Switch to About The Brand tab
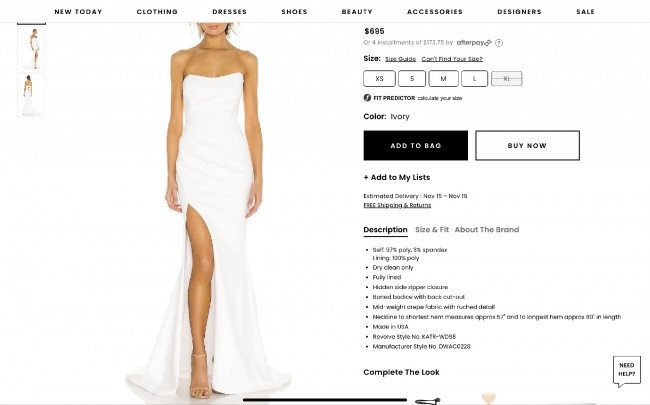The image size is (650, 405). pos(487,230)
